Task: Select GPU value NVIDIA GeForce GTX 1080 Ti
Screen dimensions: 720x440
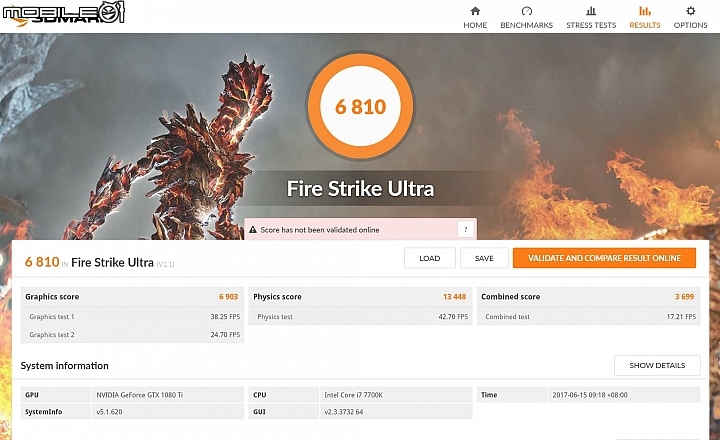Action: [x=140, y=395]
